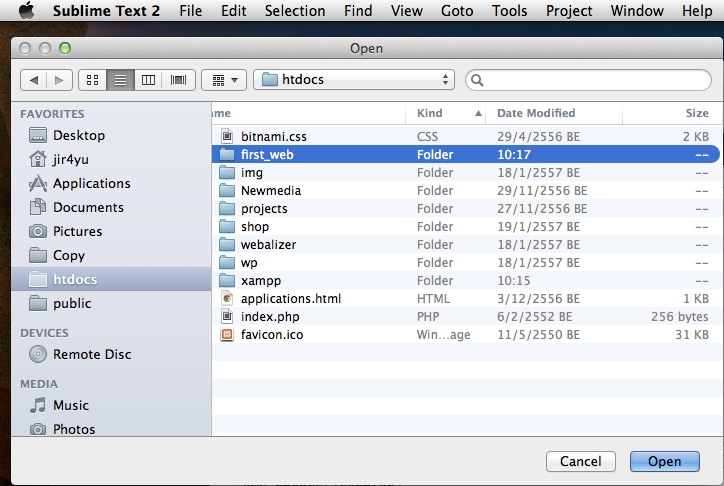724x486 pixels.
Task: Select Pictures in the sidebar
Action: pos(111,231)
